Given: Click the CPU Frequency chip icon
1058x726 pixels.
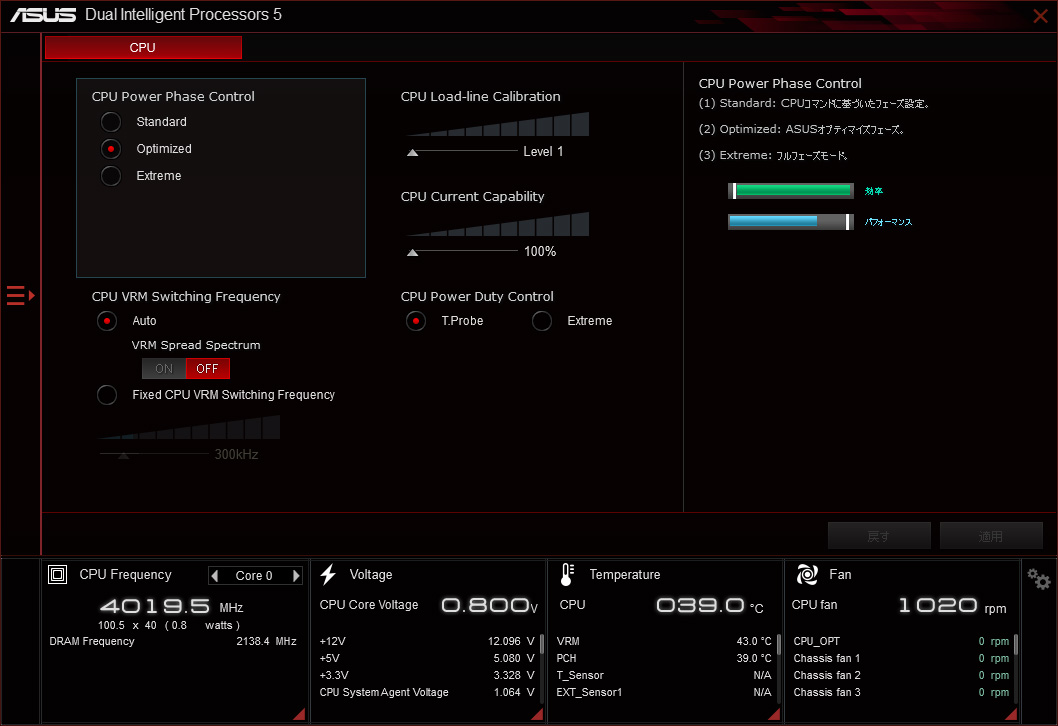Looking at the screenshot, I should coord(57,574).
